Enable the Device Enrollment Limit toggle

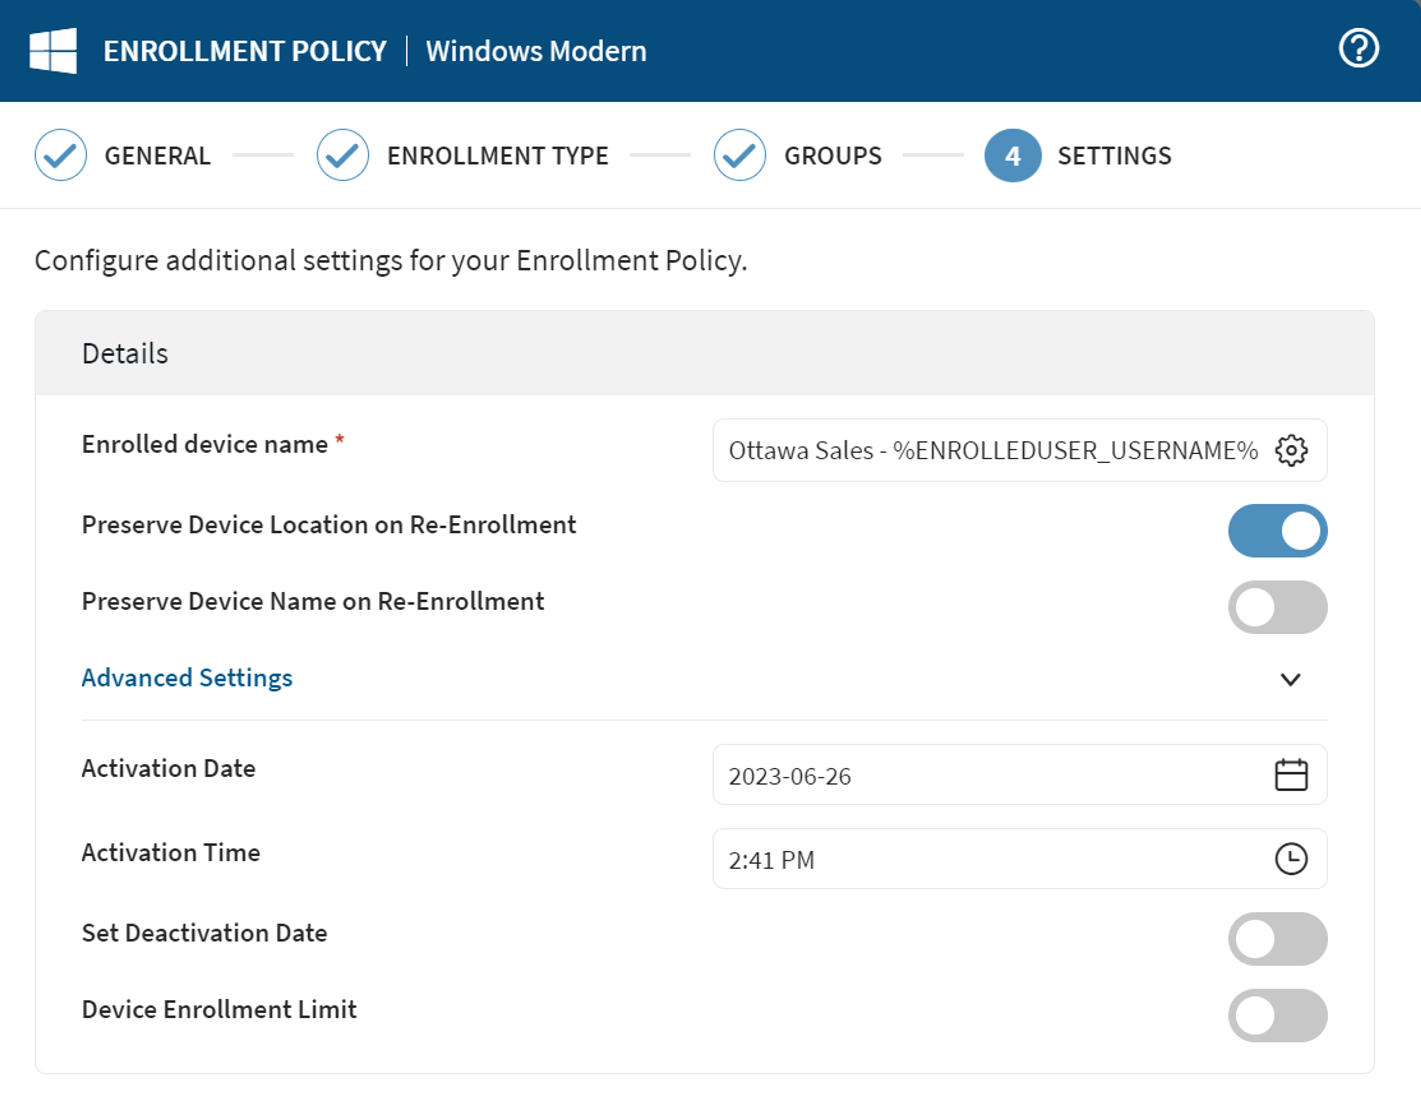1278,1015
